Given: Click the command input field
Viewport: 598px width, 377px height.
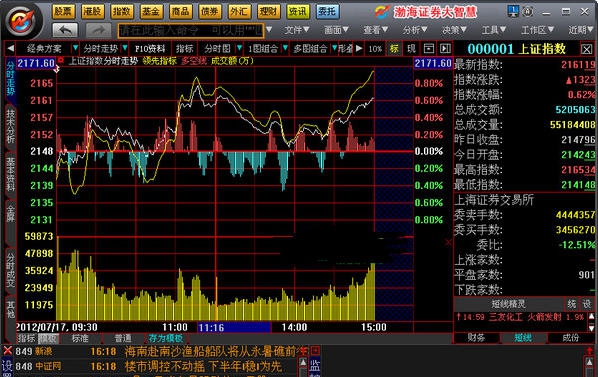Looking at the screenshot, I should click(x=191, y=30).
